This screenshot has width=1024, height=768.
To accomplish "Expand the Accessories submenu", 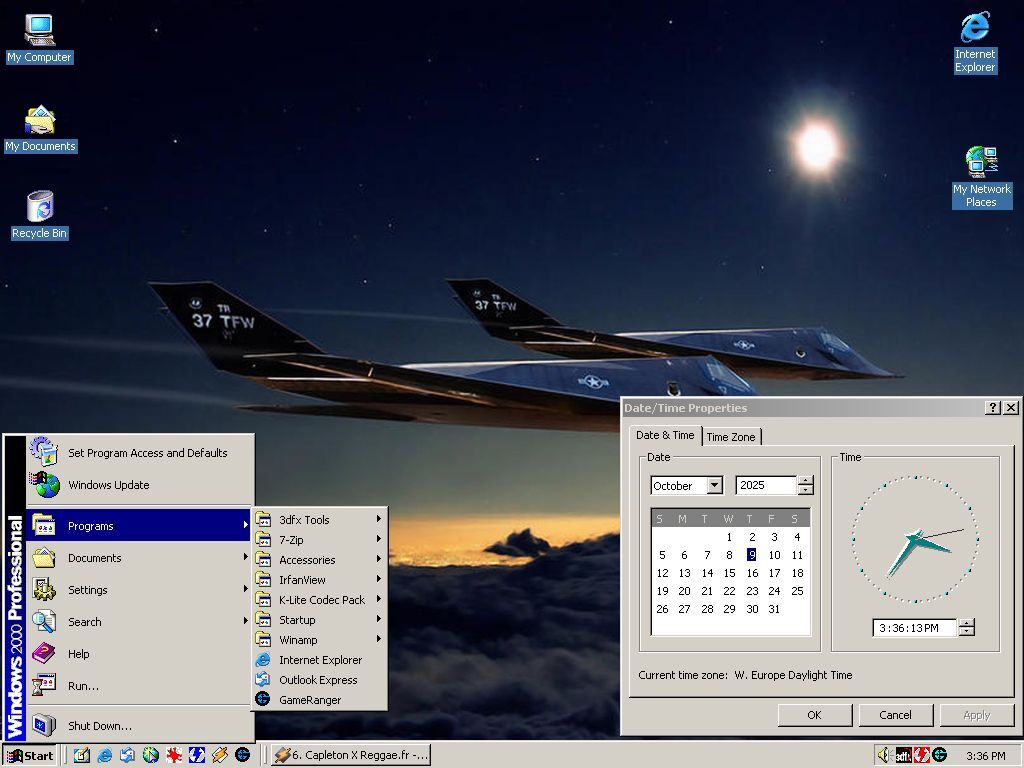I will pos(307,560).
